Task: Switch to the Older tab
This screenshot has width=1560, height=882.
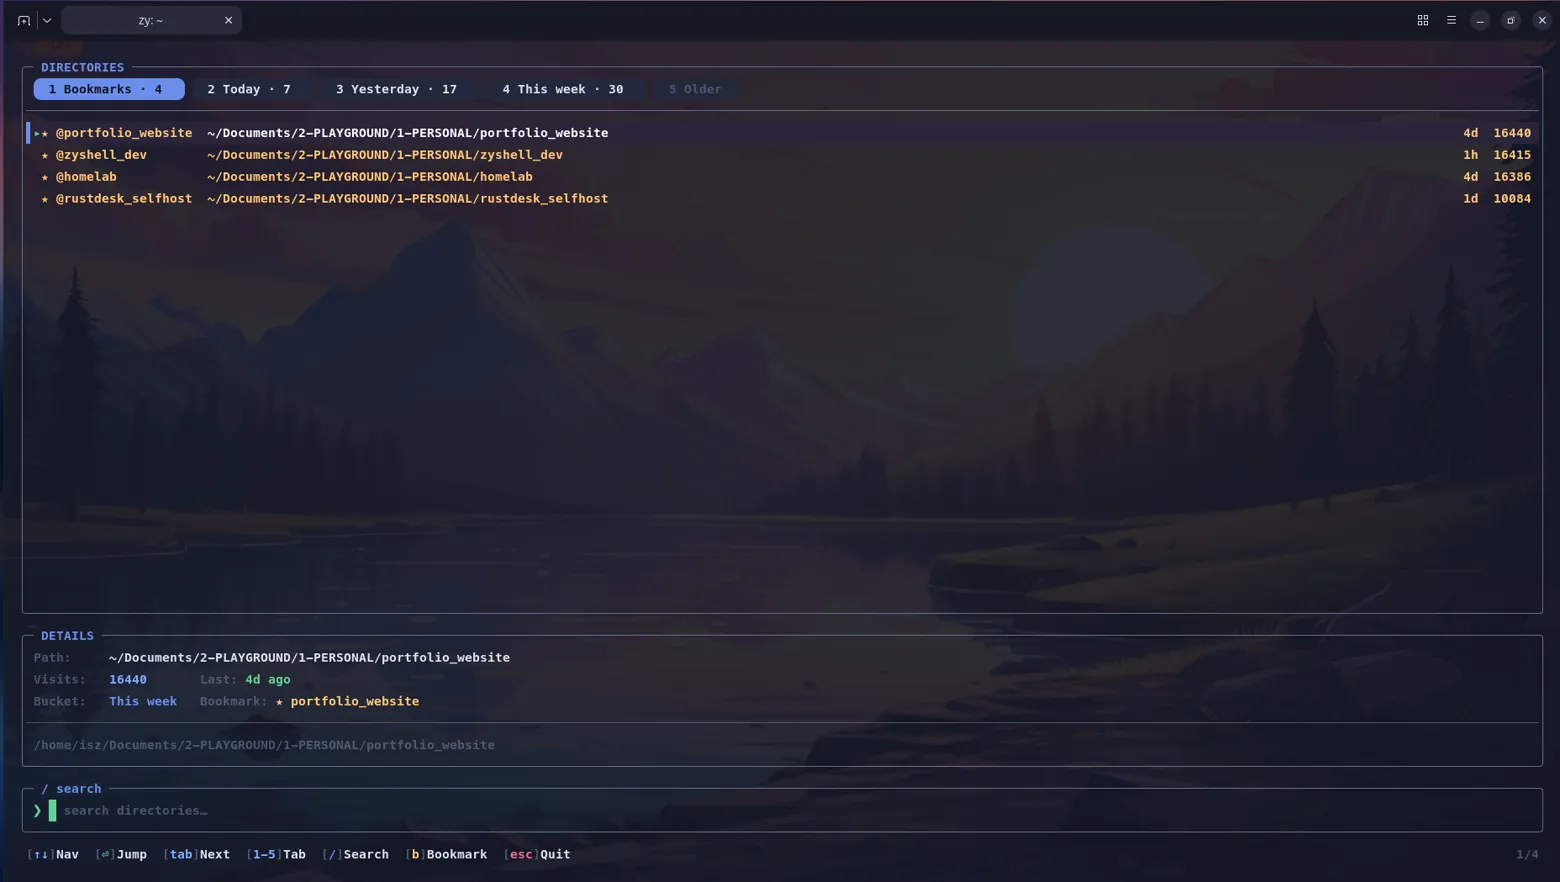Action: pos(695,89)
